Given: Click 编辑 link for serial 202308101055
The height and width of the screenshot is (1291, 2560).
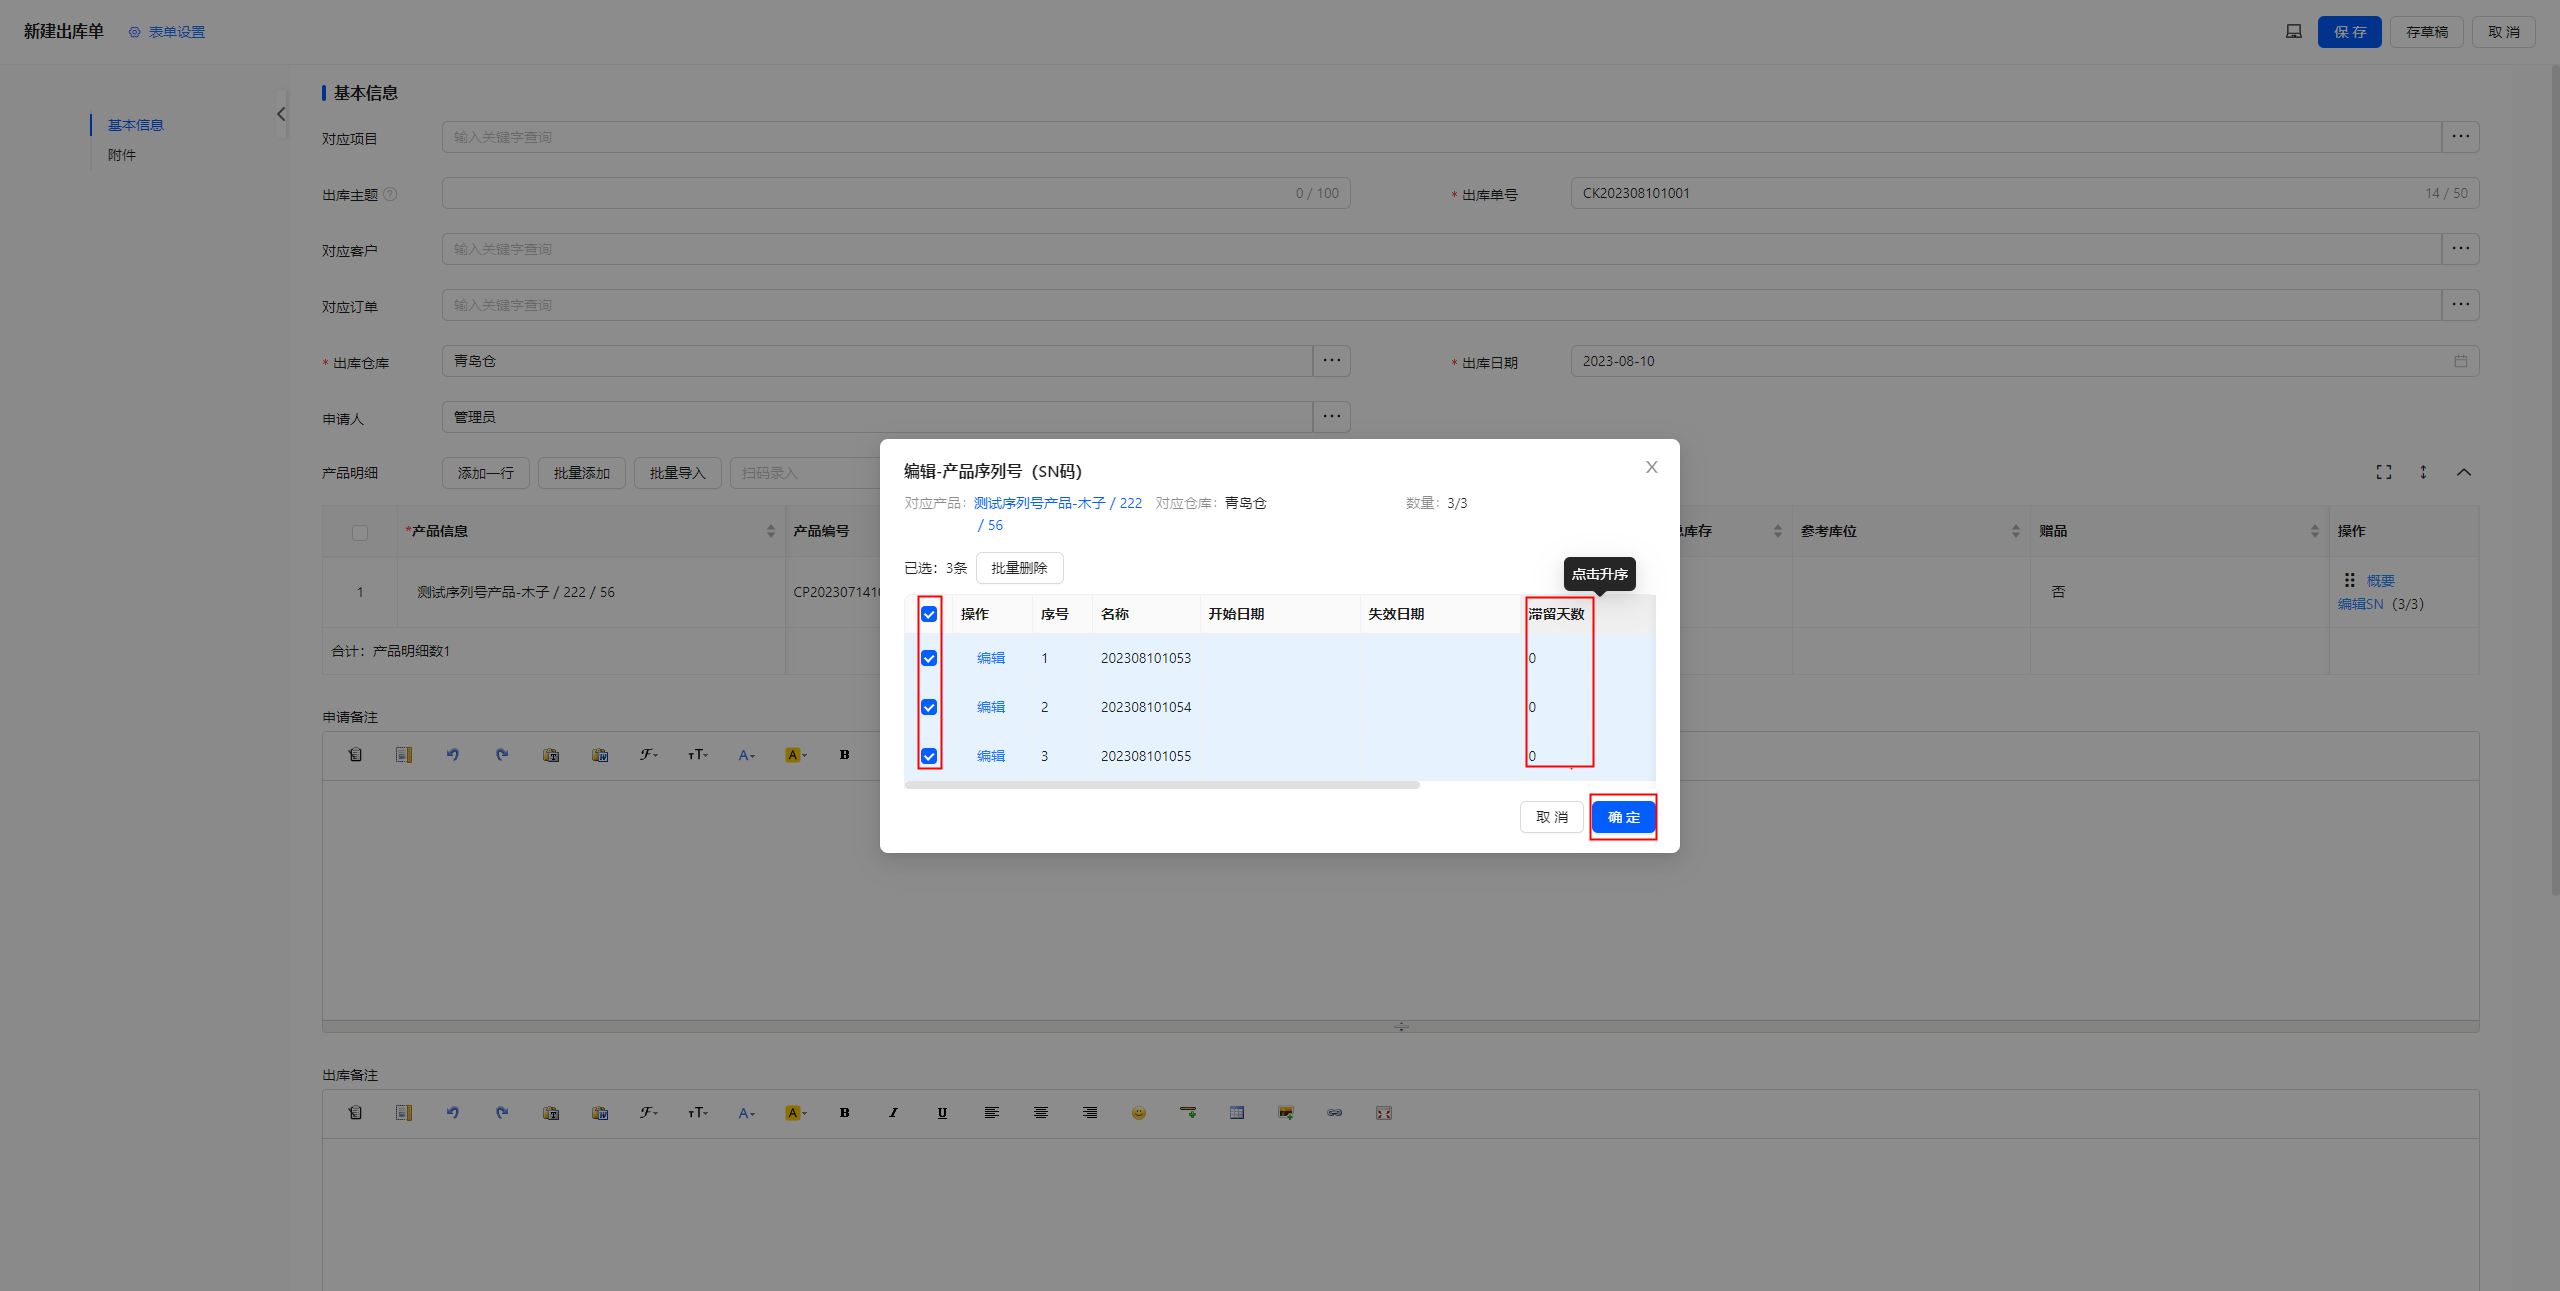Looking at the screenshot, I should pos(991,756).
